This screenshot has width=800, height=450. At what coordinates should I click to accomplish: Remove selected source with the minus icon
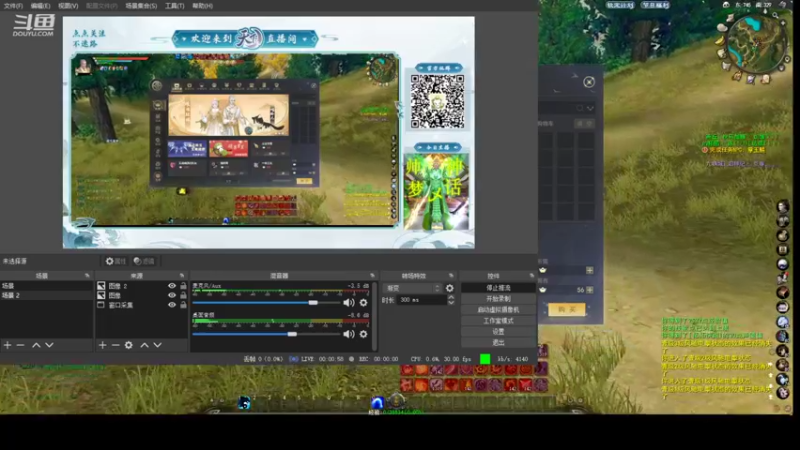pos(115,345)
